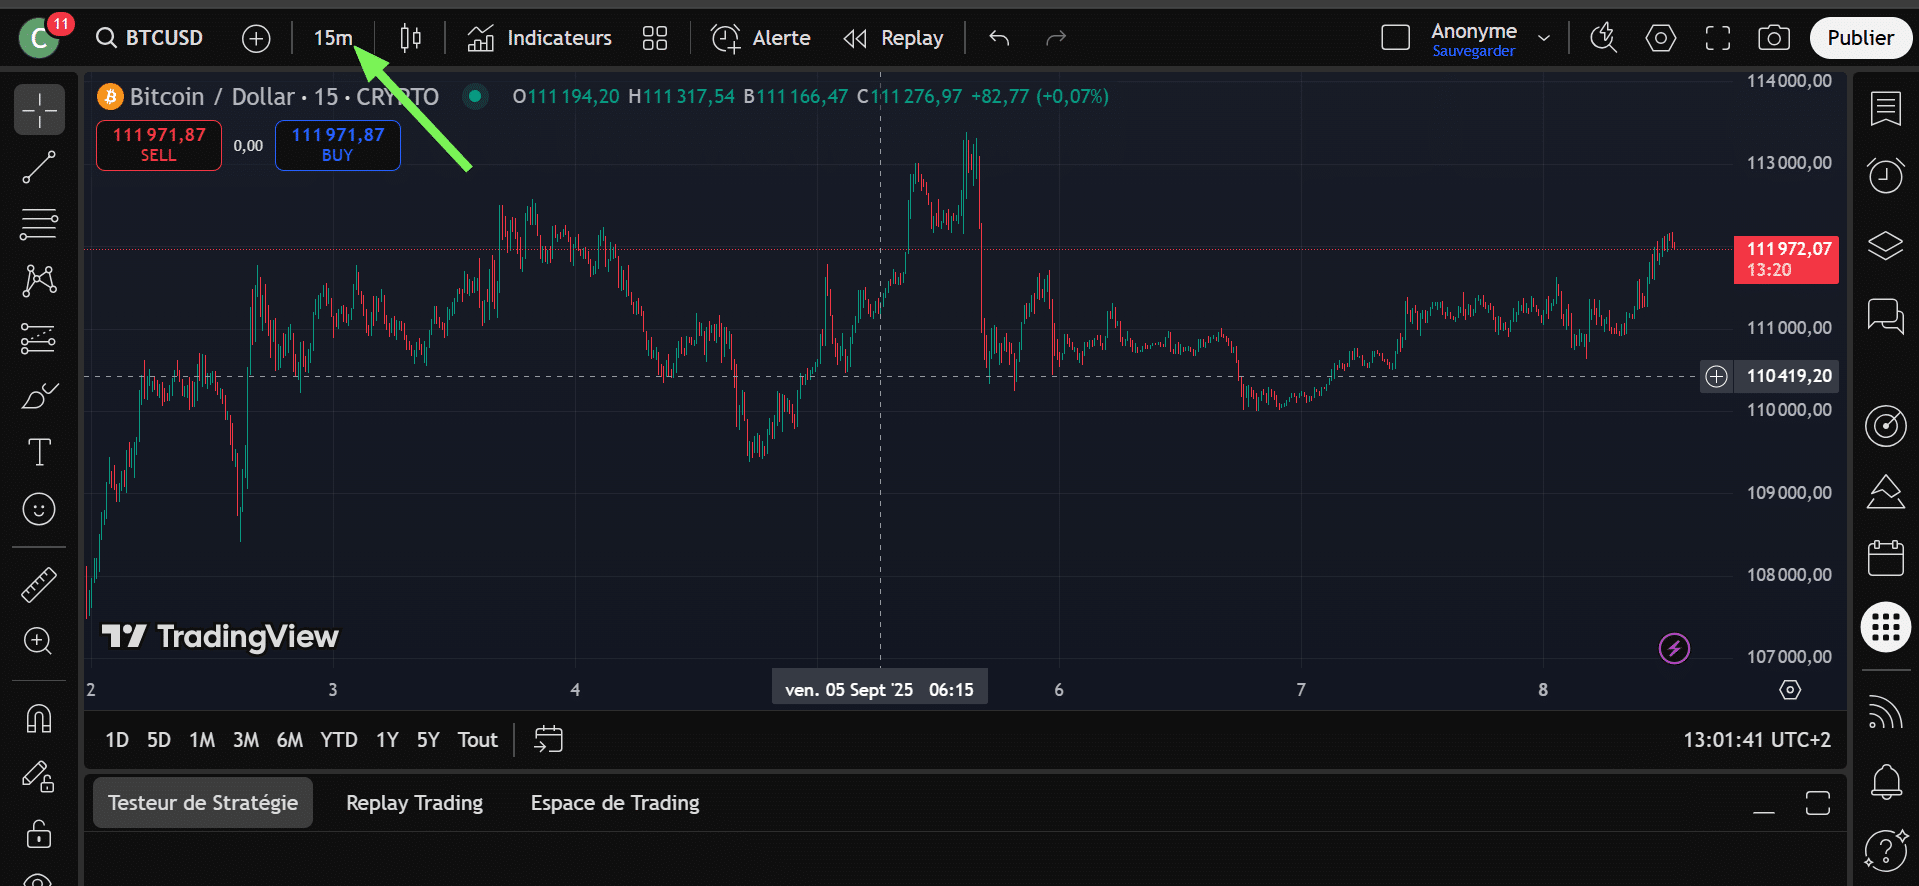1919x886 pixels.
Task: Open the candlestick chart type menu
Action: pyautogui.click(x=410, y=38)
